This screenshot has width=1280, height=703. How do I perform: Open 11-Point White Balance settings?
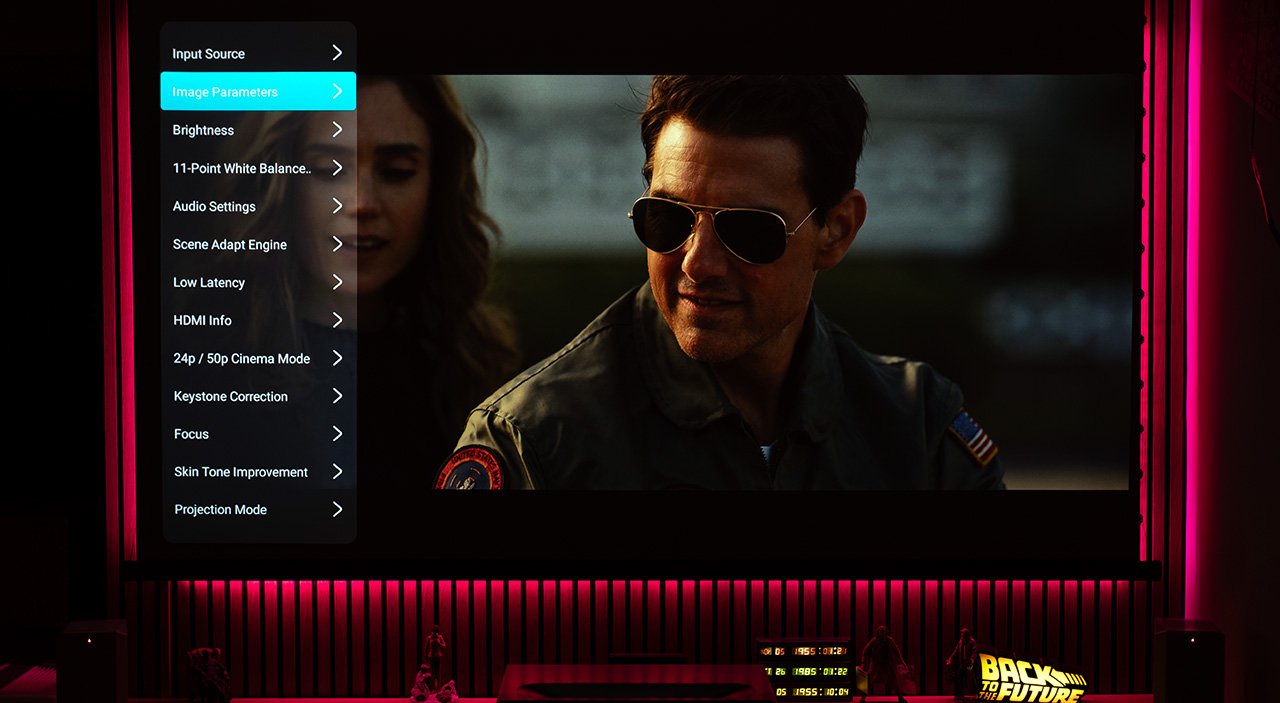[242, 168]
